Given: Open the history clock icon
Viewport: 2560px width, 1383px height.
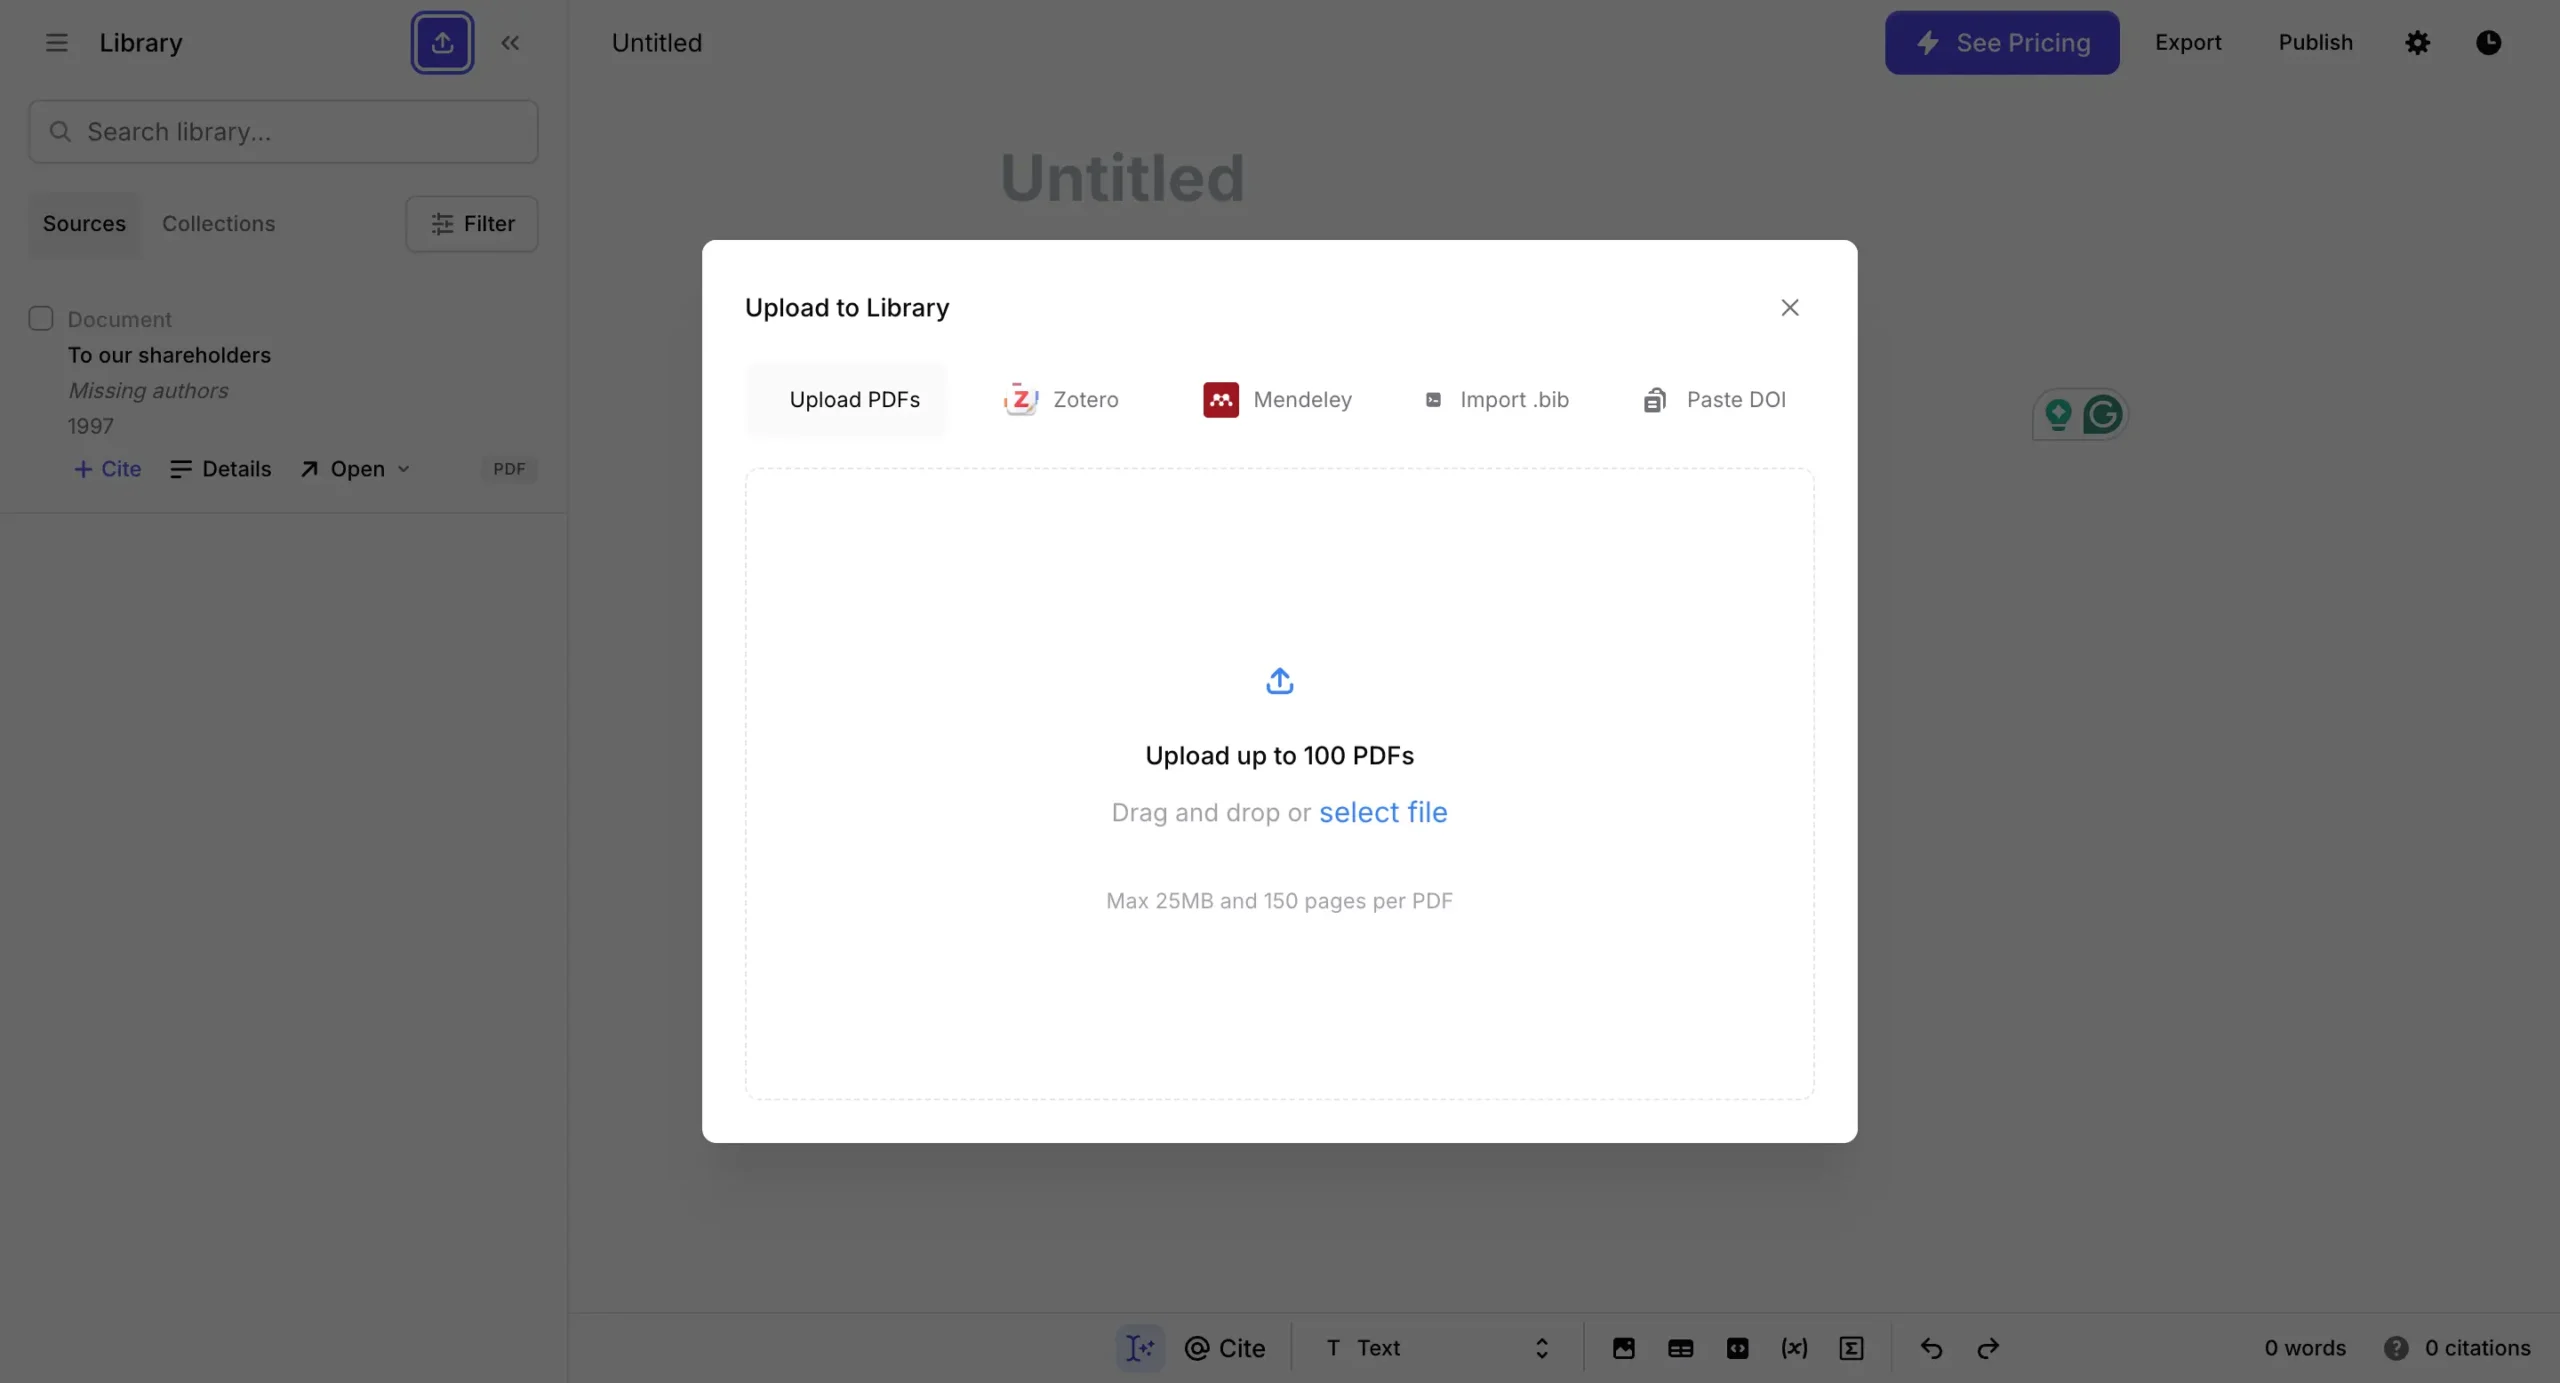Looking at the screenshot, I should pyautogui.click(x=2488, y=43).
